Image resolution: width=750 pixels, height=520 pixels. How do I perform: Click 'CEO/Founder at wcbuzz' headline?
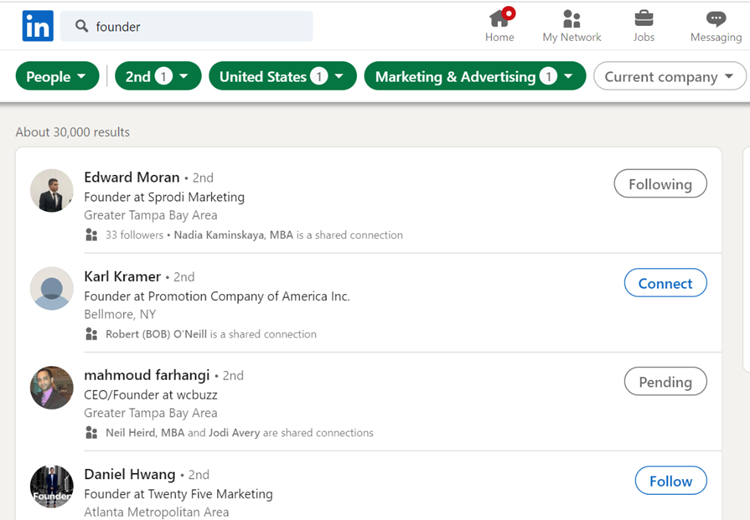(151, 395)
